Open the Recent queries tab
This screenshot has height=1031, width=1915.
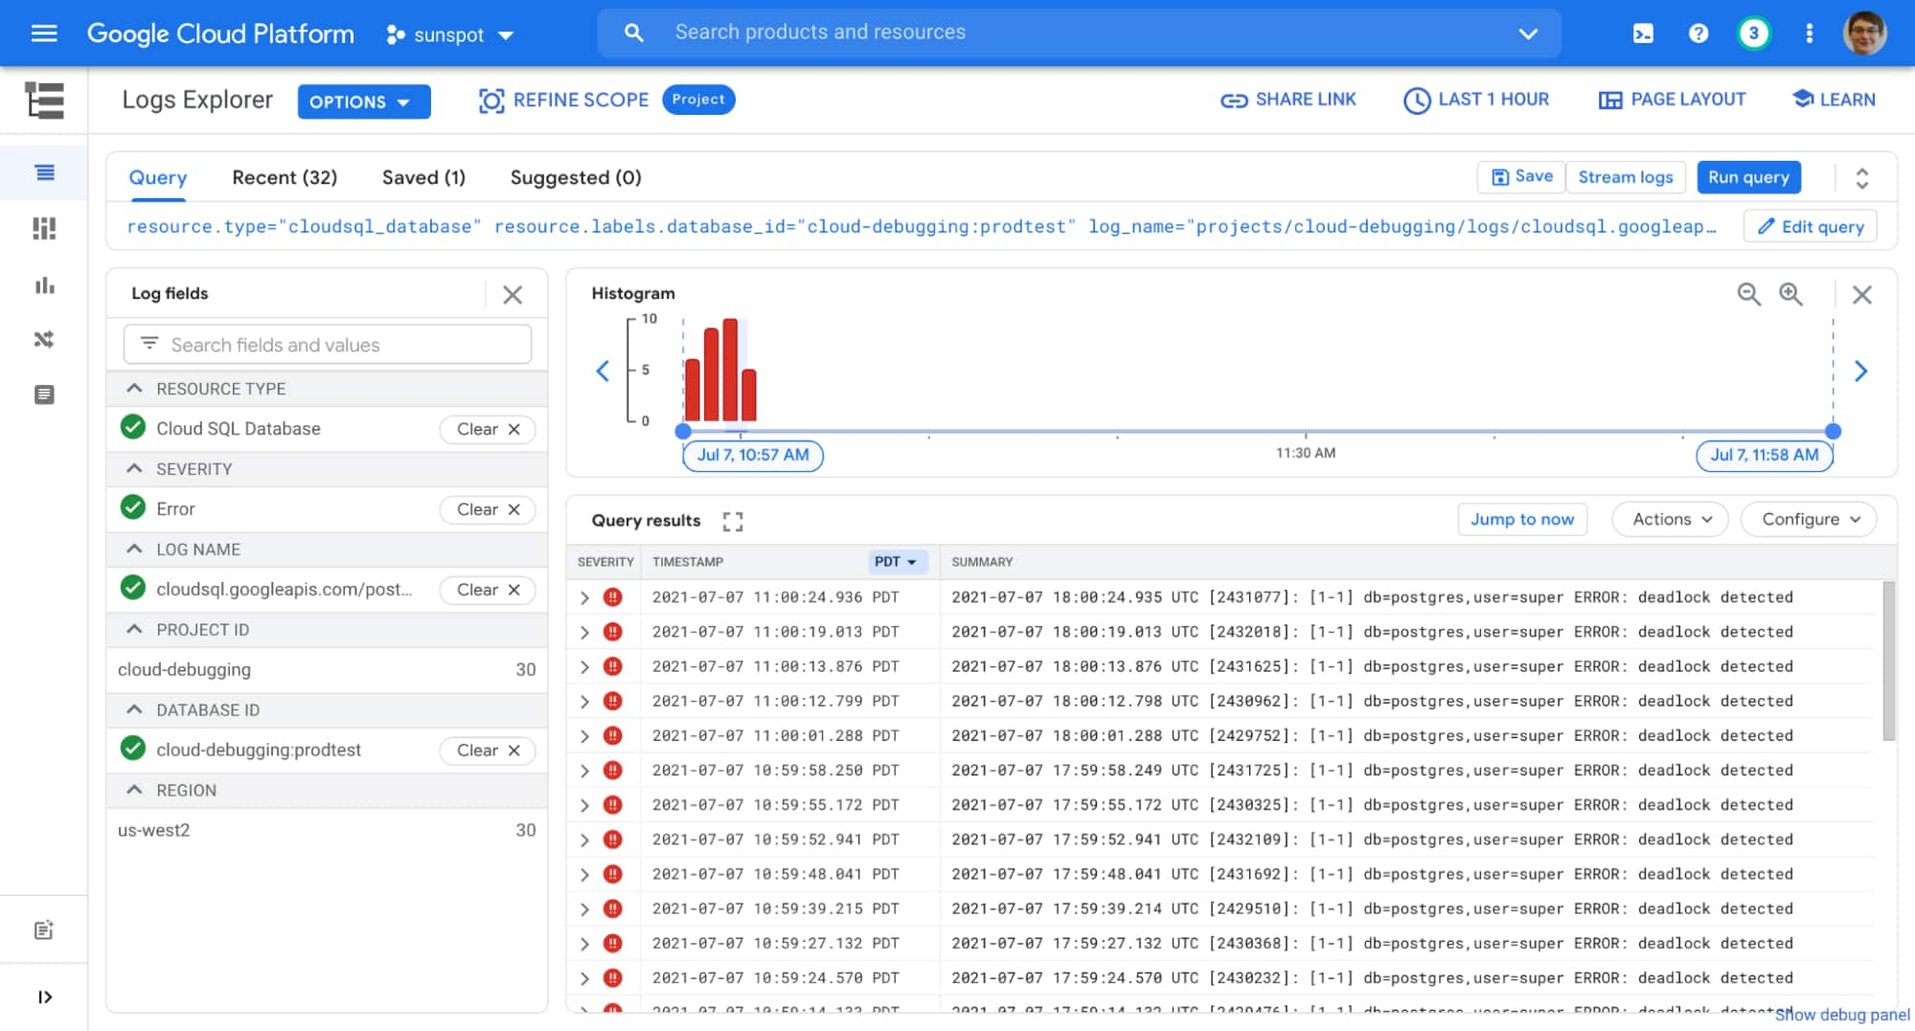284,177
